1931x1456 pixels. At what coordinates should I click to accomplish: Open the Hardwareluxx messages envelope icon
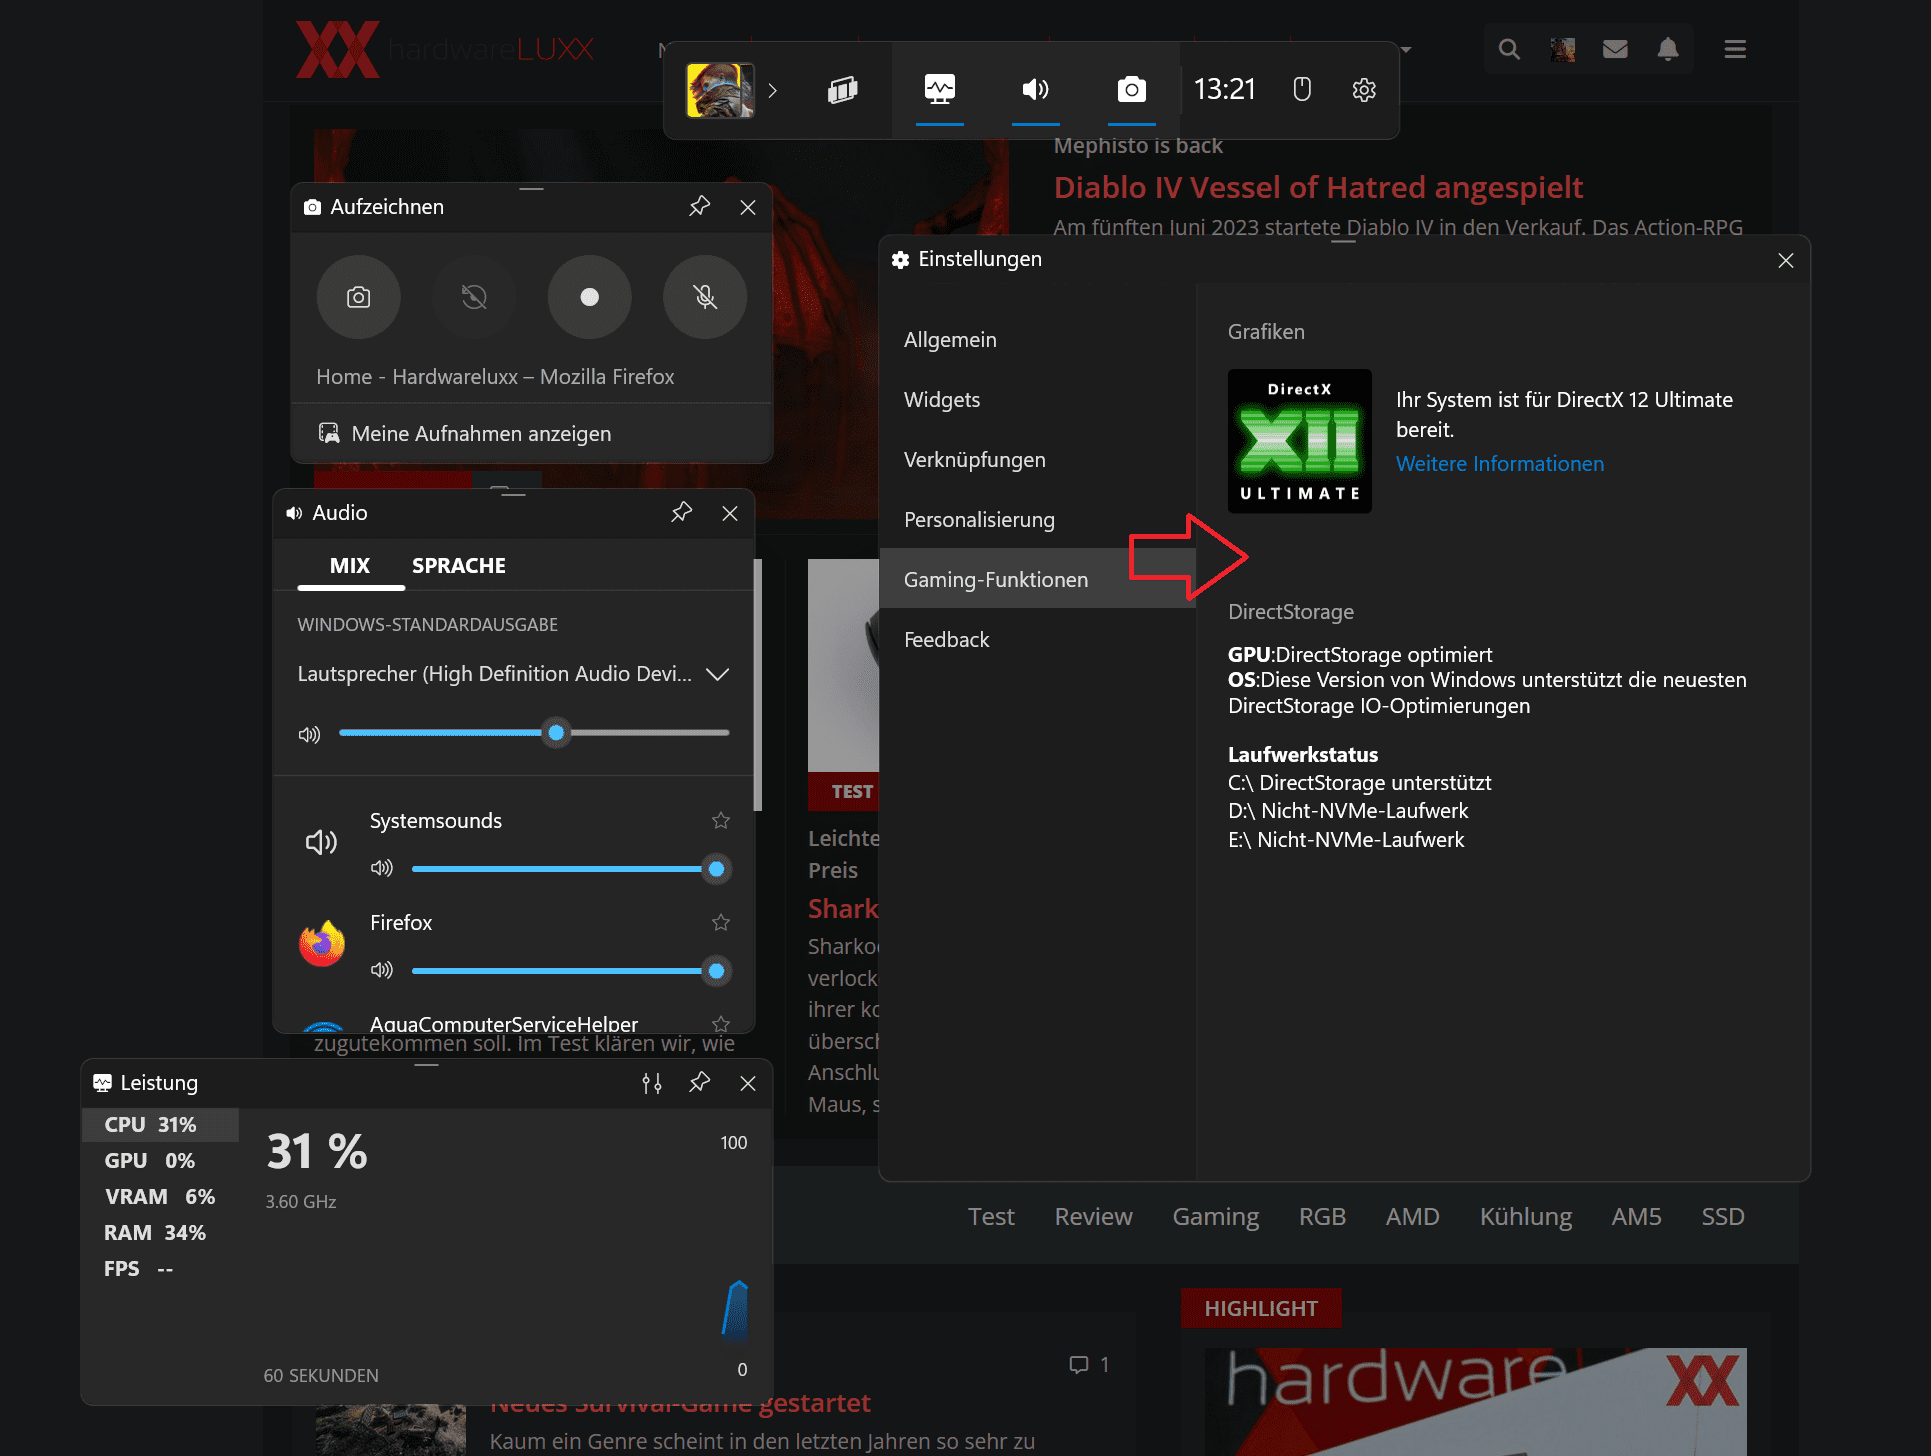pos(1615,49)
